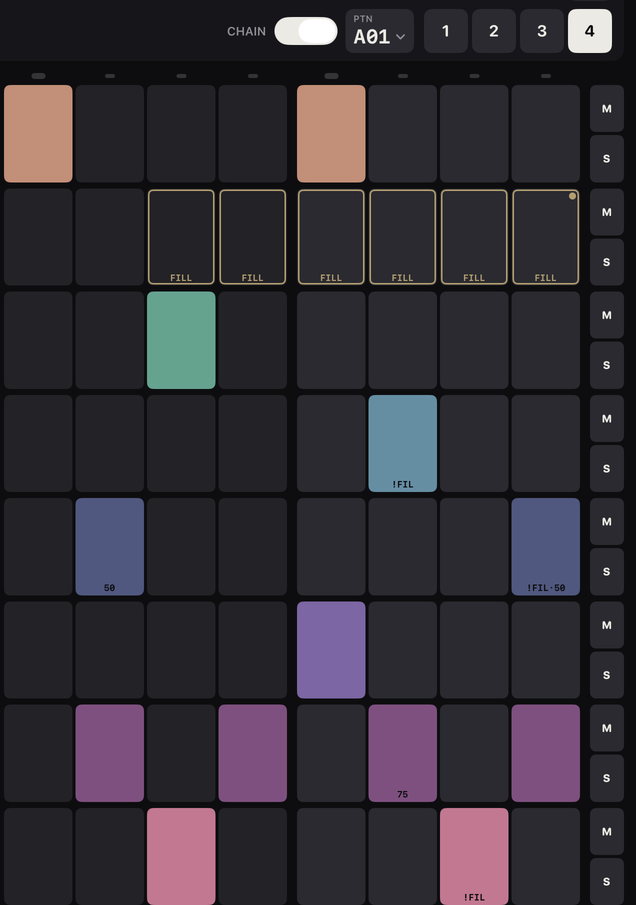Switch to page 2

point(493,31)
